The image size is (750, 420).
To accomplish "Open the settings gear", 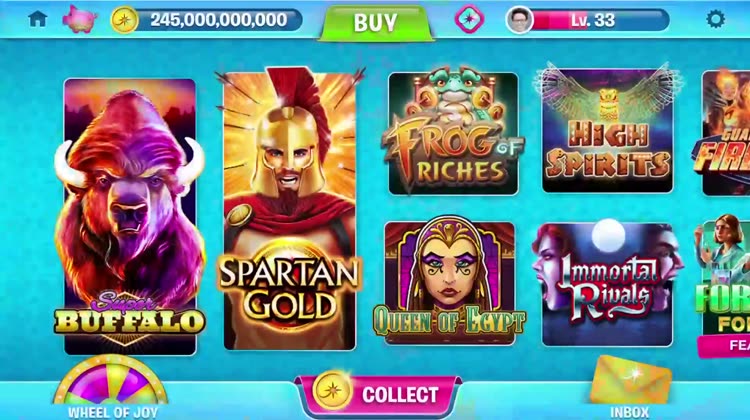I will (x=716, y=19).
